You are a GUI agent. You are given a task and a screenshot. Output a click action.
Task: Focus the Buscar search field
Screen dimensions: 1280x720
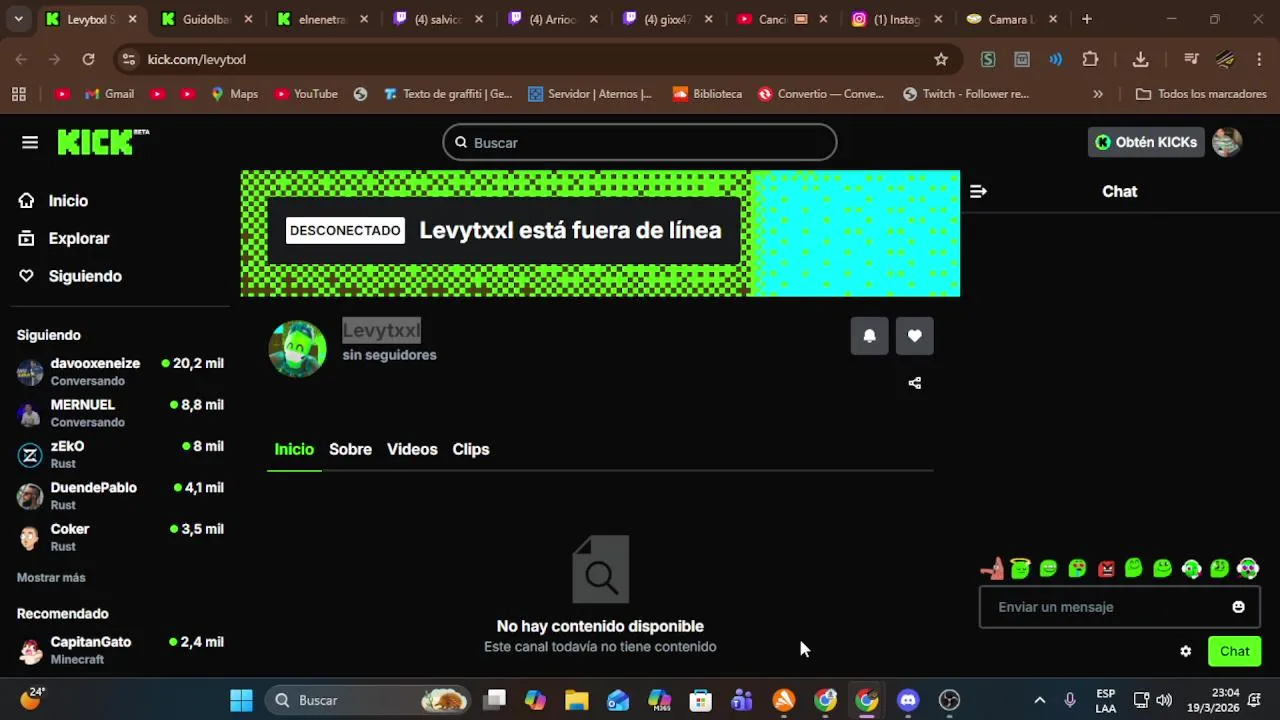click(640, 143)
